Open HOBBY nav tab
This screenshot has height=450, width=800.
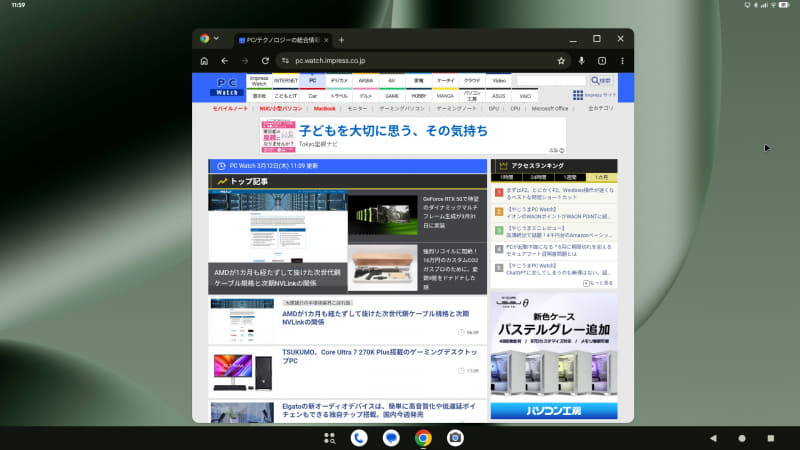(x=419, y=96)
